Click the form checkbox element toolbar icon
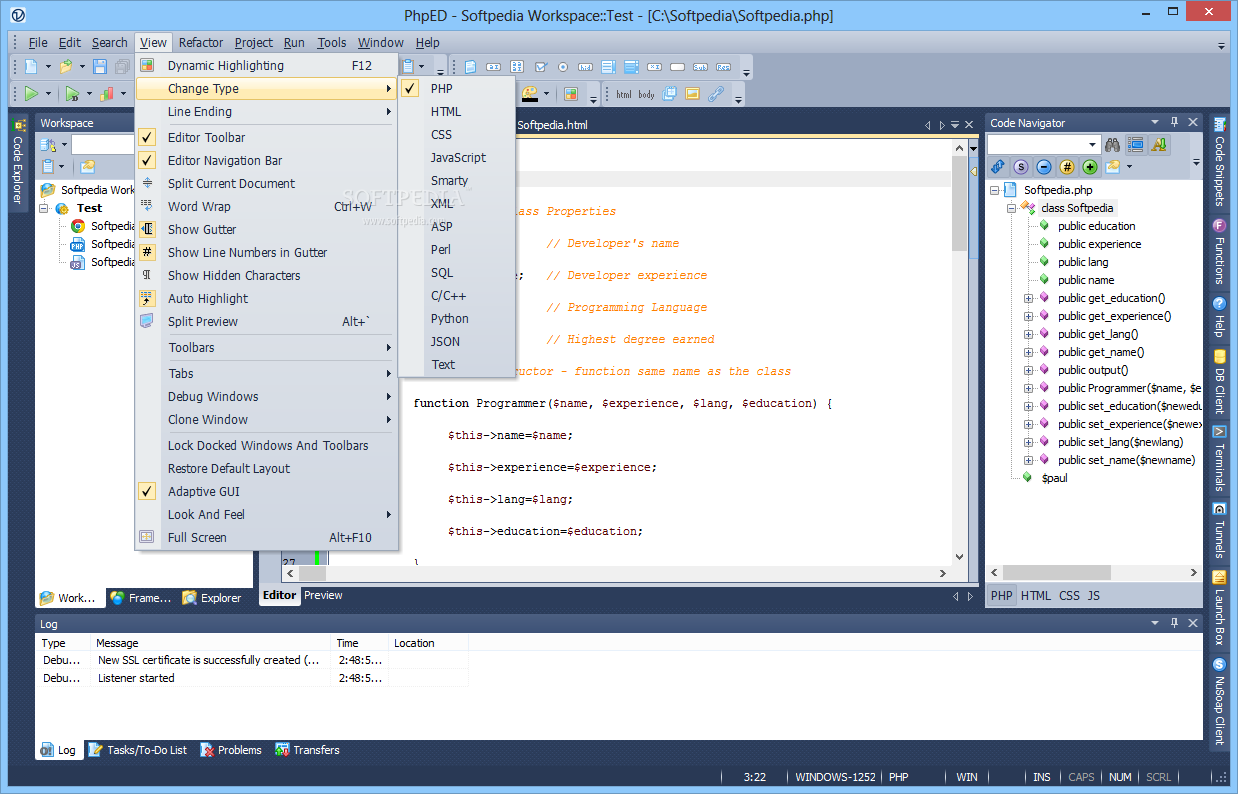 coord(541,67)
